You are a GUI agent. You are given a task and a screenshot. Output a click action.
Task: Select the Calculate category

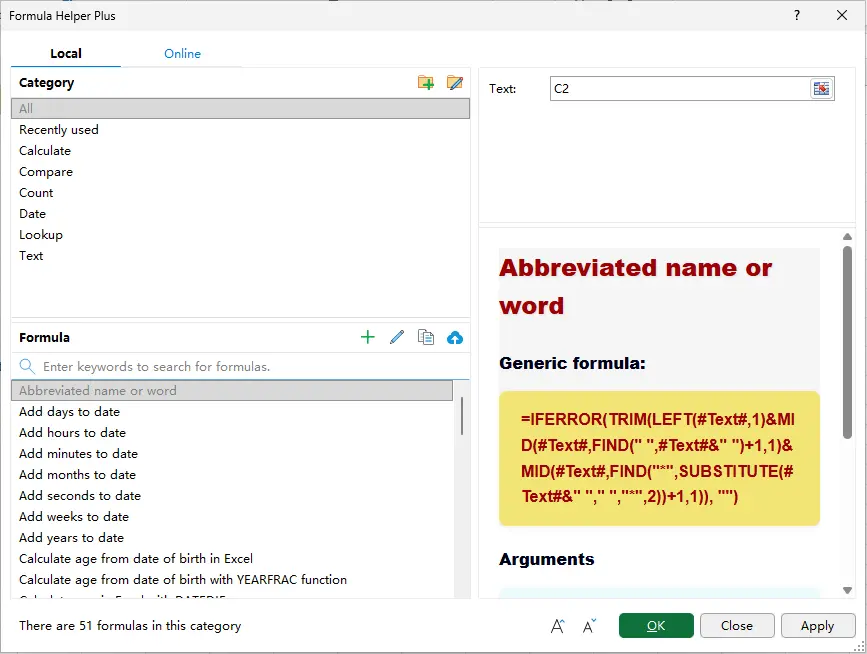241,150
